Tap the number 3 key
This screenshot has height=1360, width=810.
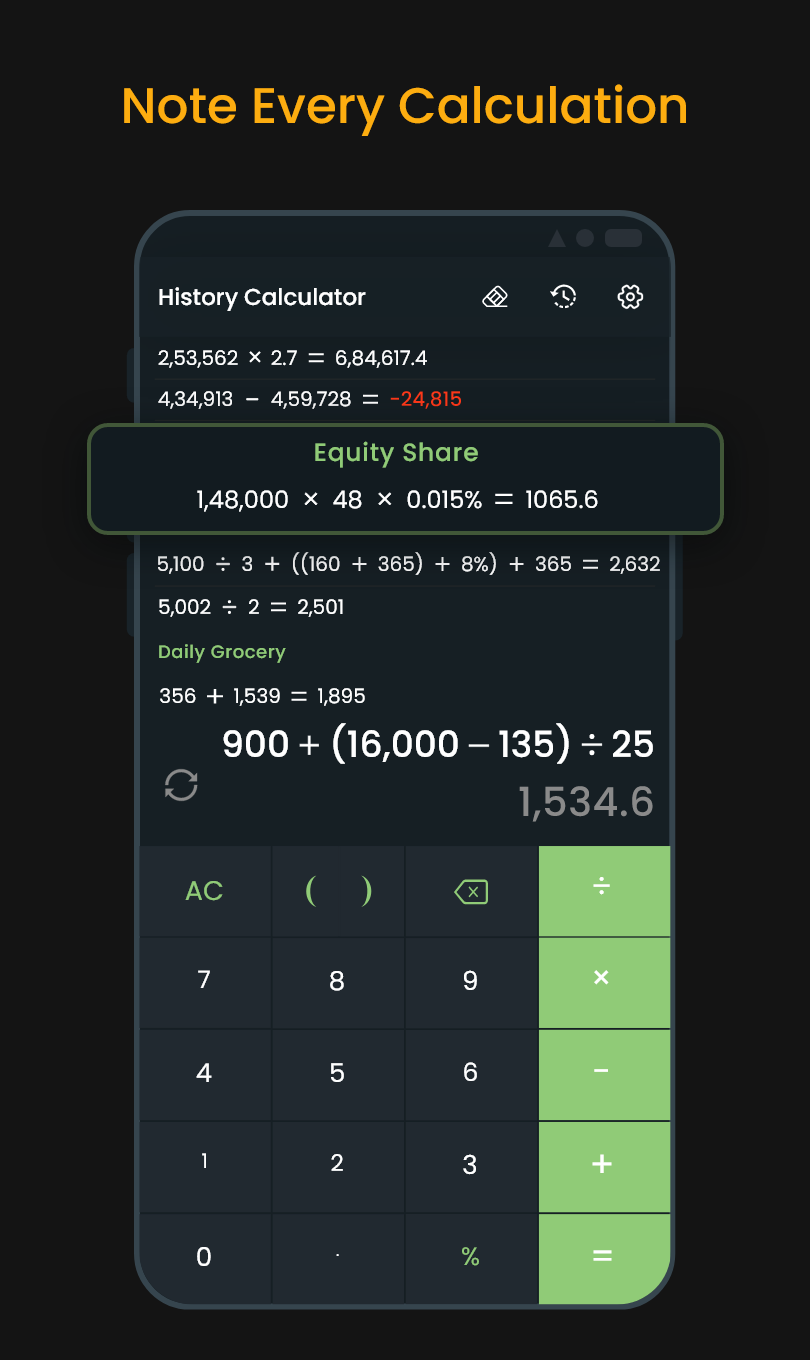(471, 1167)
